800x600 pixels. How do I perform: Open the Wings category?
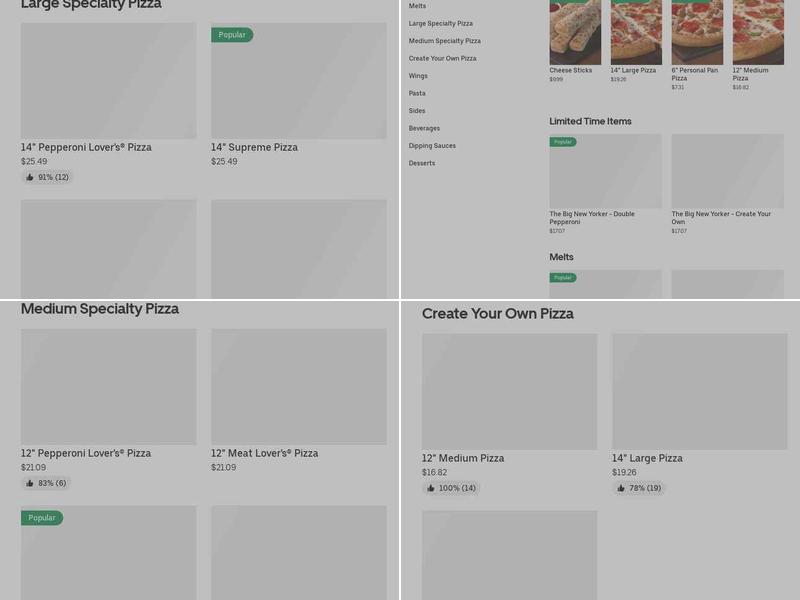pyautogui.click(x=418, y=75)
